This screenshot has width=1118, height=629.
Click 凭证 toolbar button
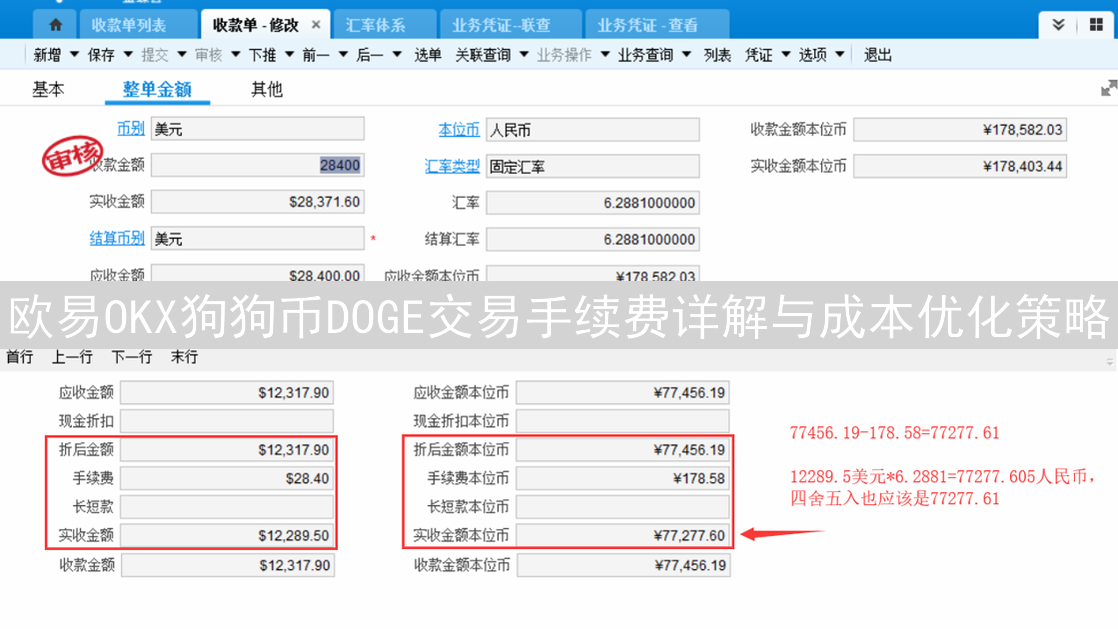pyautogui.click(x=759, y=55)
